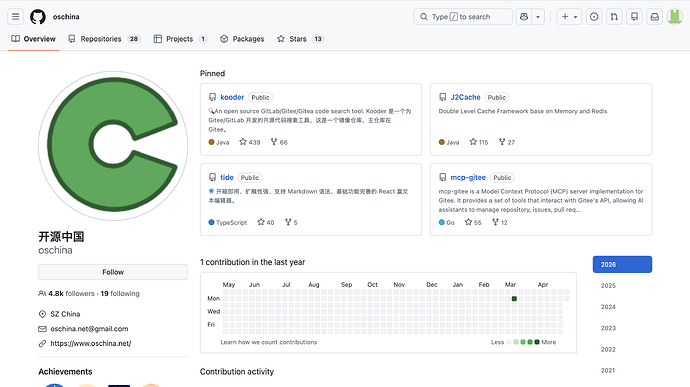690x387 pixels.
Task: Open the mcp-gitee pinned repository
Action: coord(468,177)
